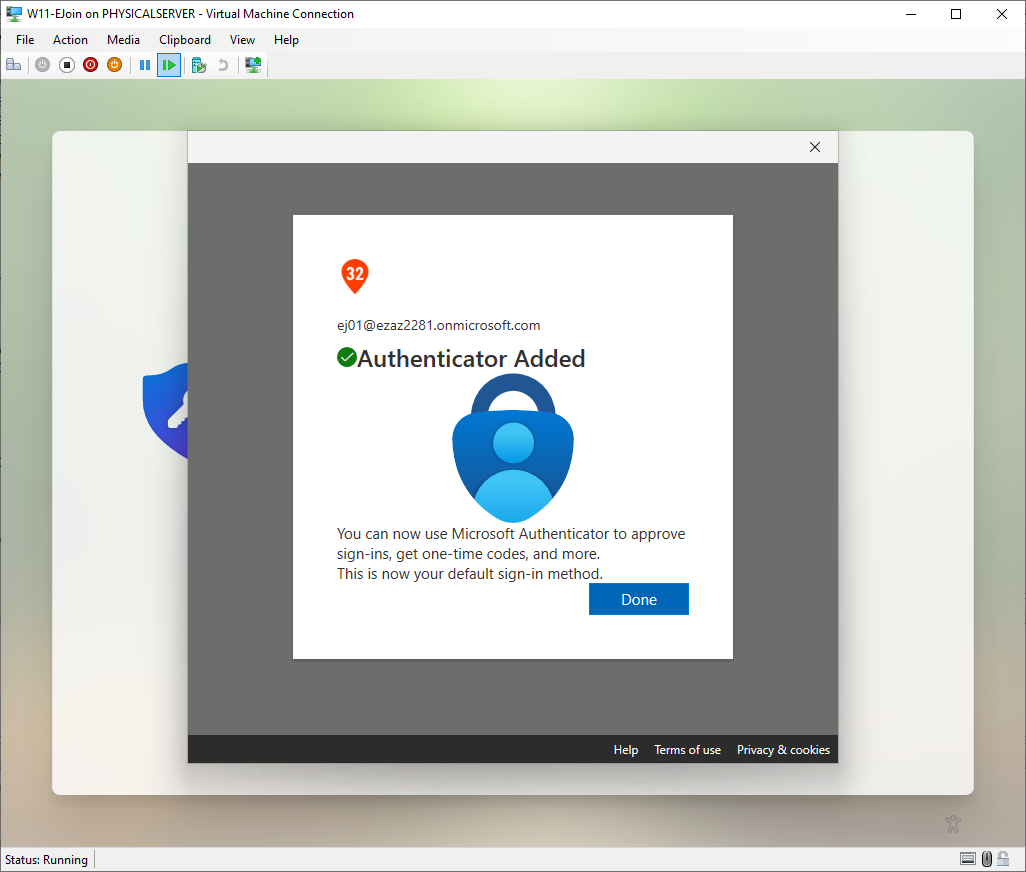This screenshot has width=1026, height=872.
Task: Open Privacy & cookies link
Action: coord(783,750)
